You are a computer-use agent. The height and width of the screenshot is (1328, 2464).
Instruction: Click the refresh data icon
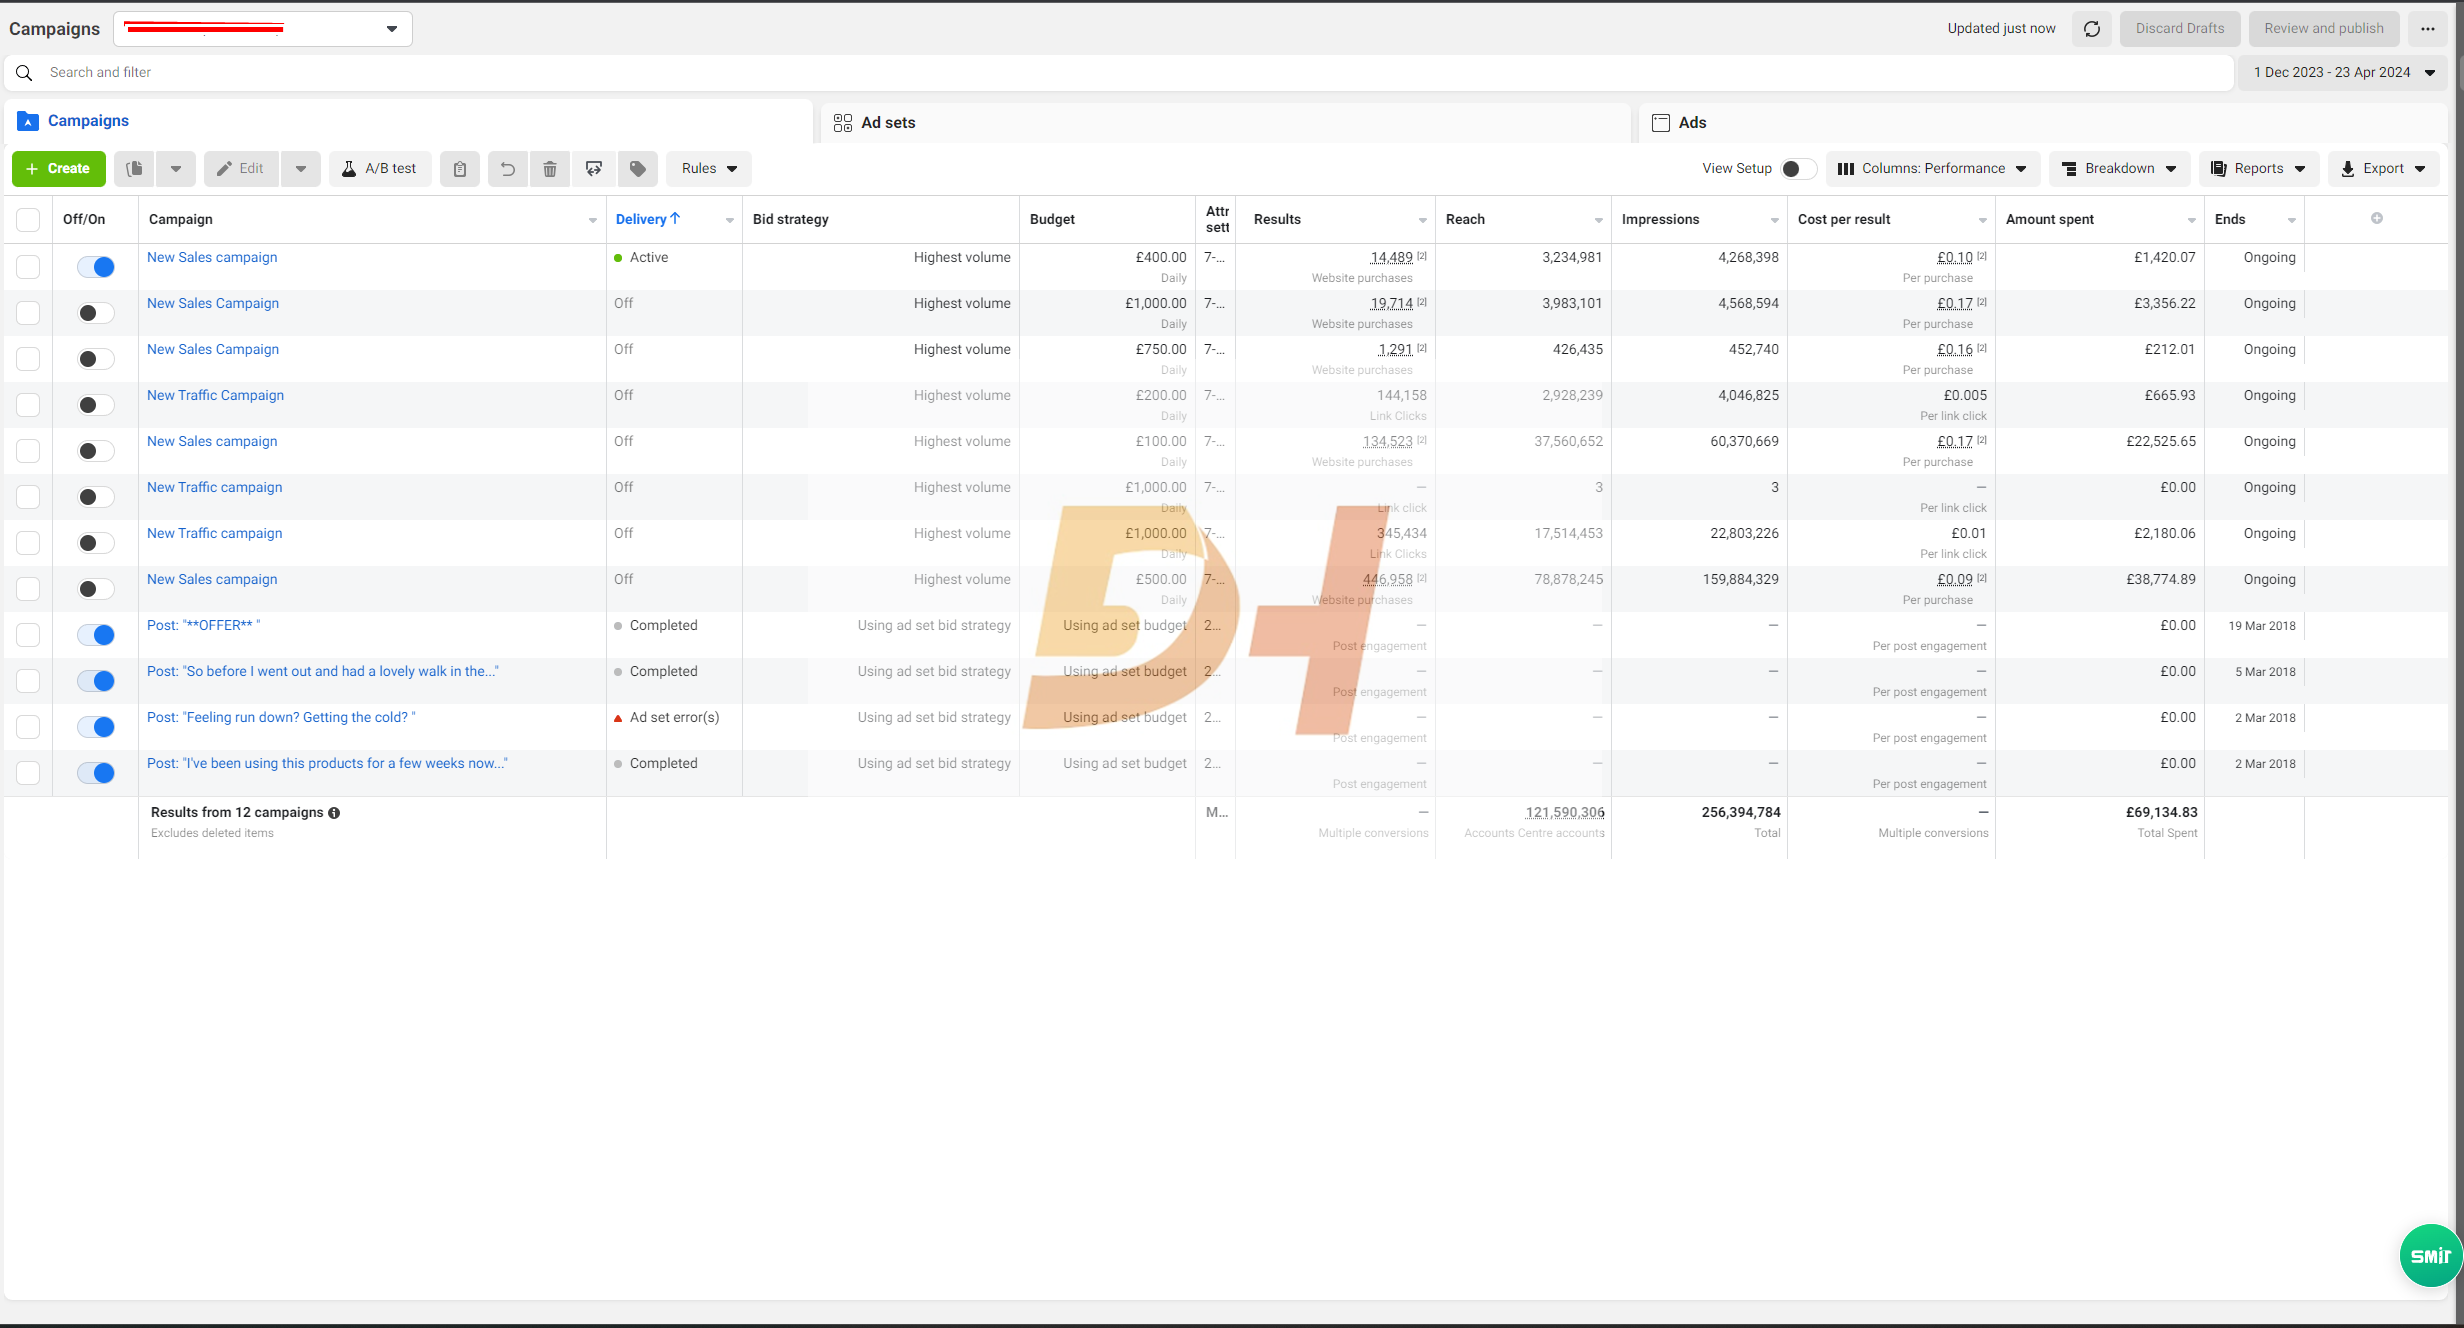tap(2091, 29)
